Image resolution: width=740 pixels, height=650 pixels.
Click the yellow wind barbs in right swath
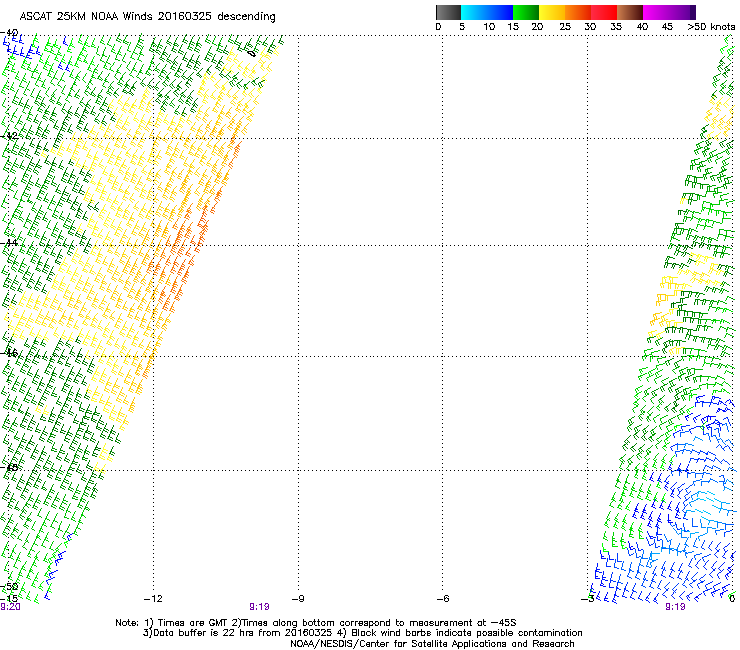click(668, 300)
